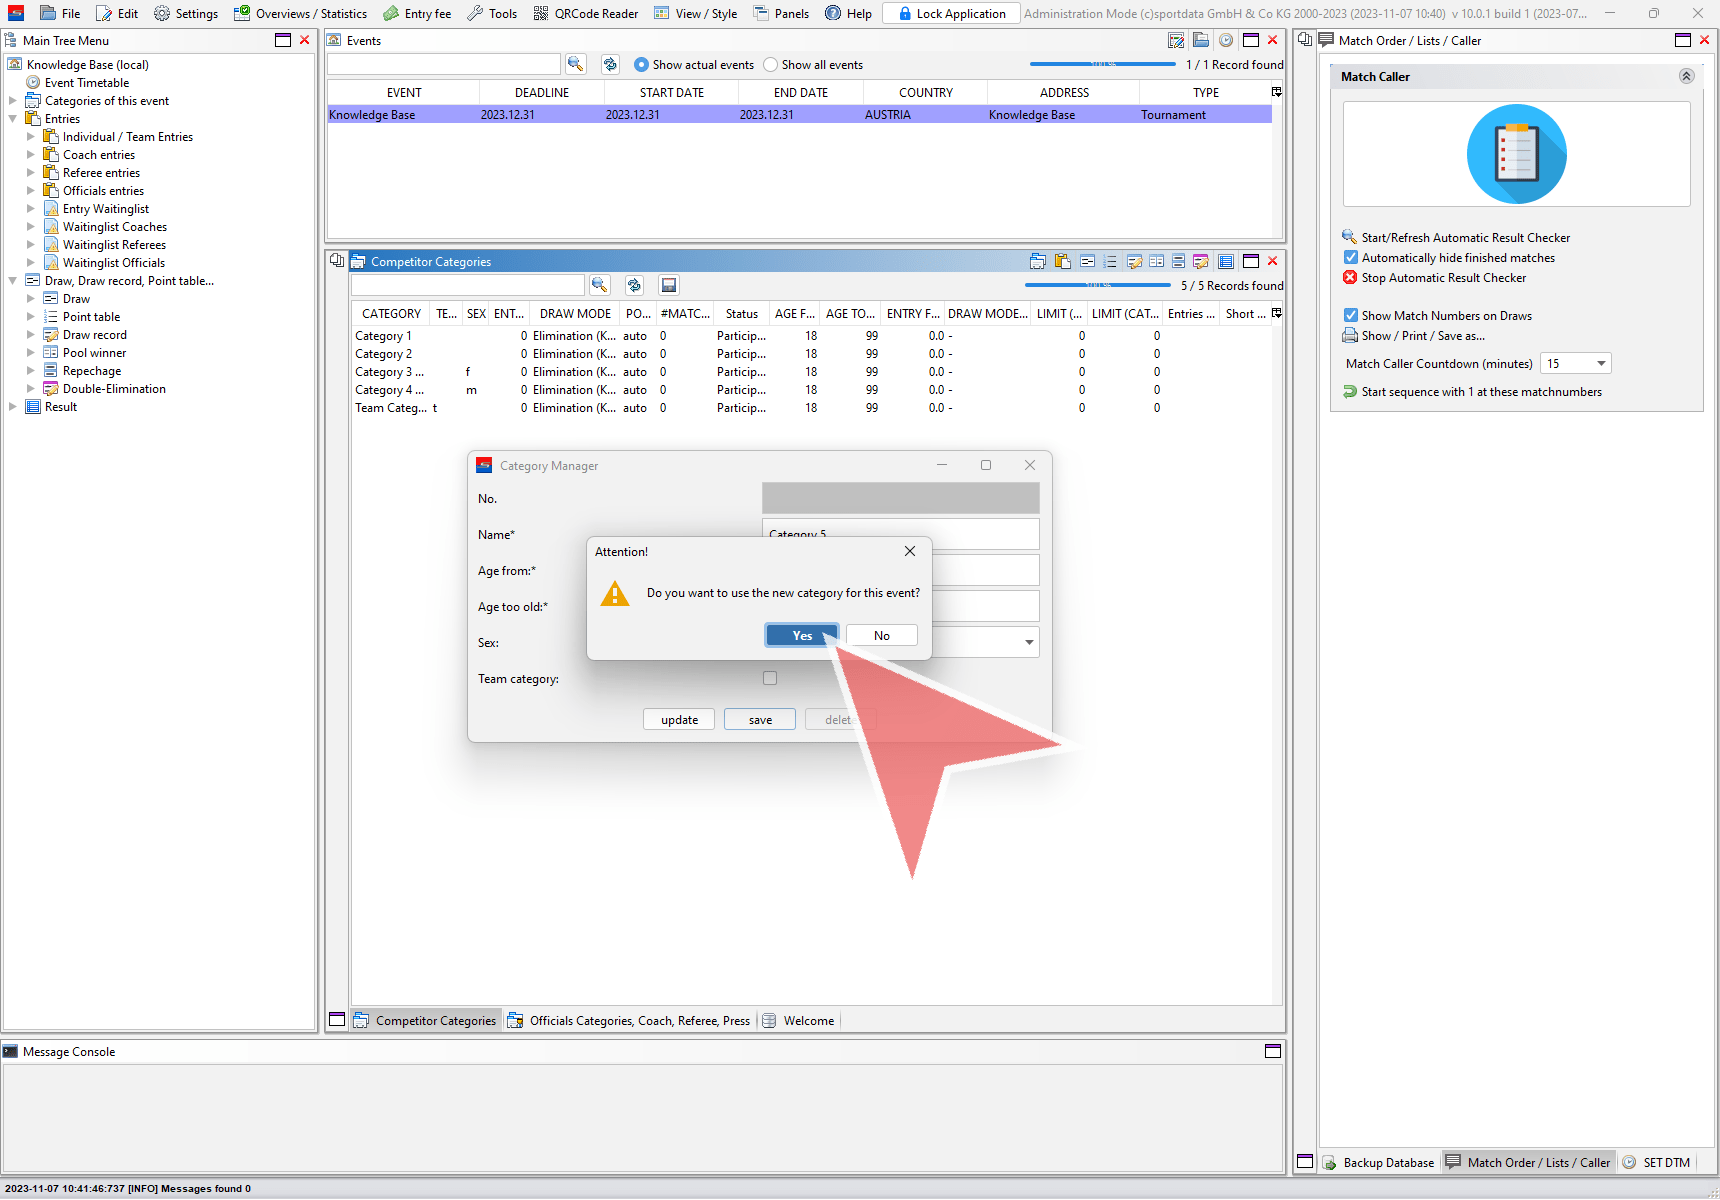The image size is (1720, 1200).
Task: Toggle Show Match Numbers on Draws checkbox
Action: (x=1351, y=316)
